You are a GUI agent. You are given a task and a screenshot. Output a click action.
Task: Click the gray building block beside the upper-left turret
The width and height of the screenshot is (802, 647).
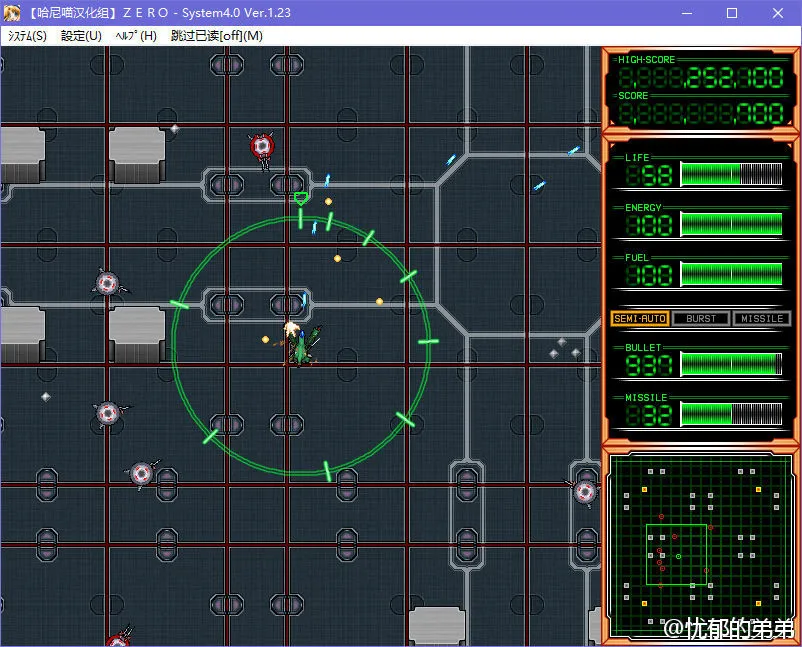click(x=137, y=154)
